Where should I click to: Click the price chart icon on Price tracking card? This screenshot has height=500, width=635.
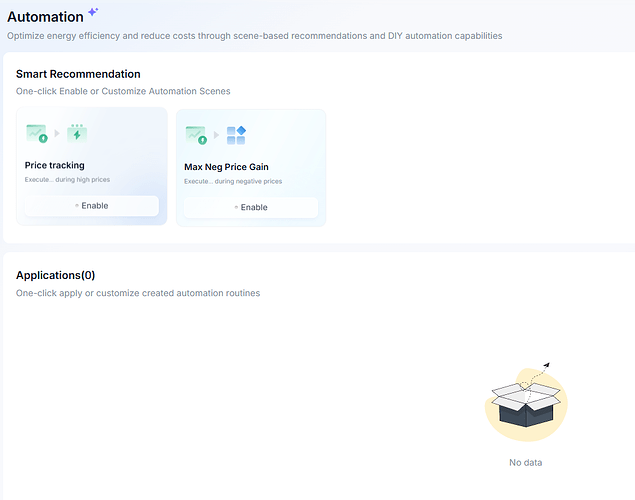click(37, 133)
